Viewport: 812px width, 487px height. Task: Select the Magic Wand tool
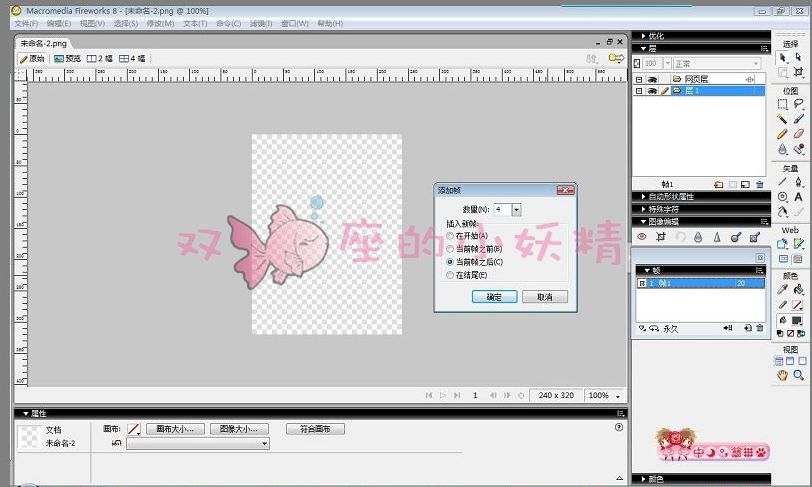coord(782,119)
